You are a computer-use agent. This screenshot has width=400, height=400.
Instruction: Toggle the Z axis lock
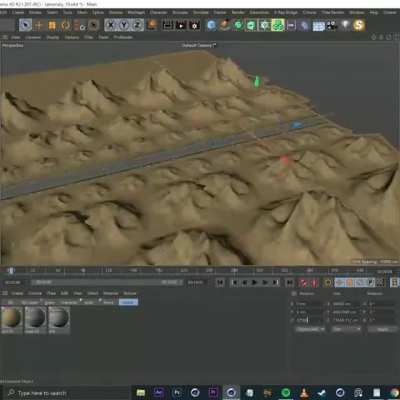pyautogui.click(x=137, y=25)
